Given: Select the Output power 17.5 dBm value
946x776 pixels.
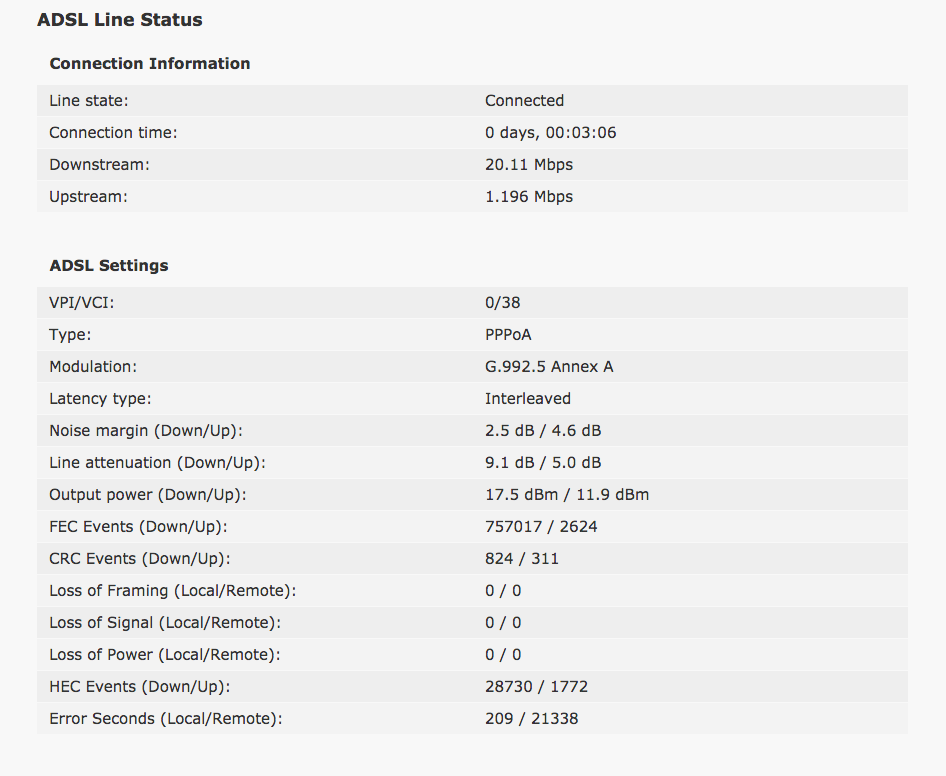Looking at the screenshot, I should point(521,494).
